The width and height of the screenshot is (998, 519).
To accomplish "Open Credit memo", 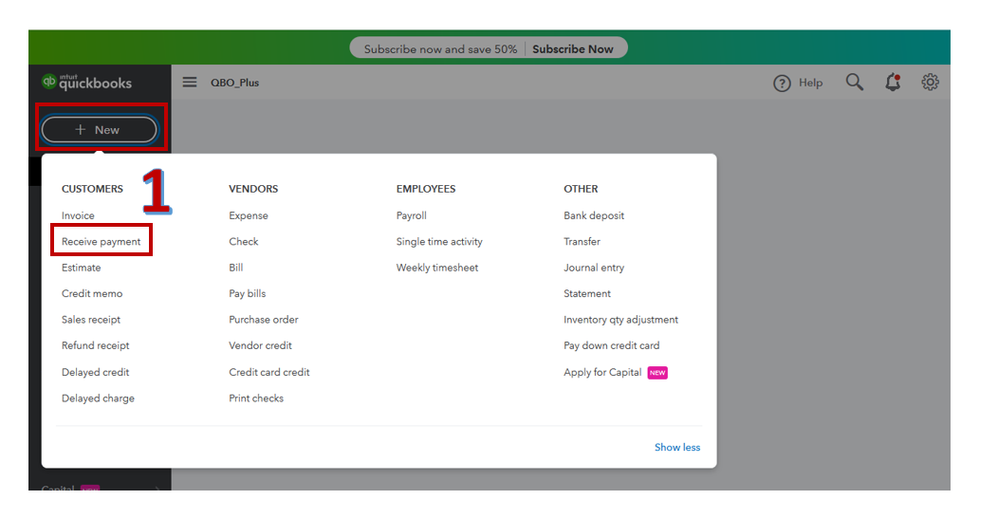I will (x=92, y=294).
